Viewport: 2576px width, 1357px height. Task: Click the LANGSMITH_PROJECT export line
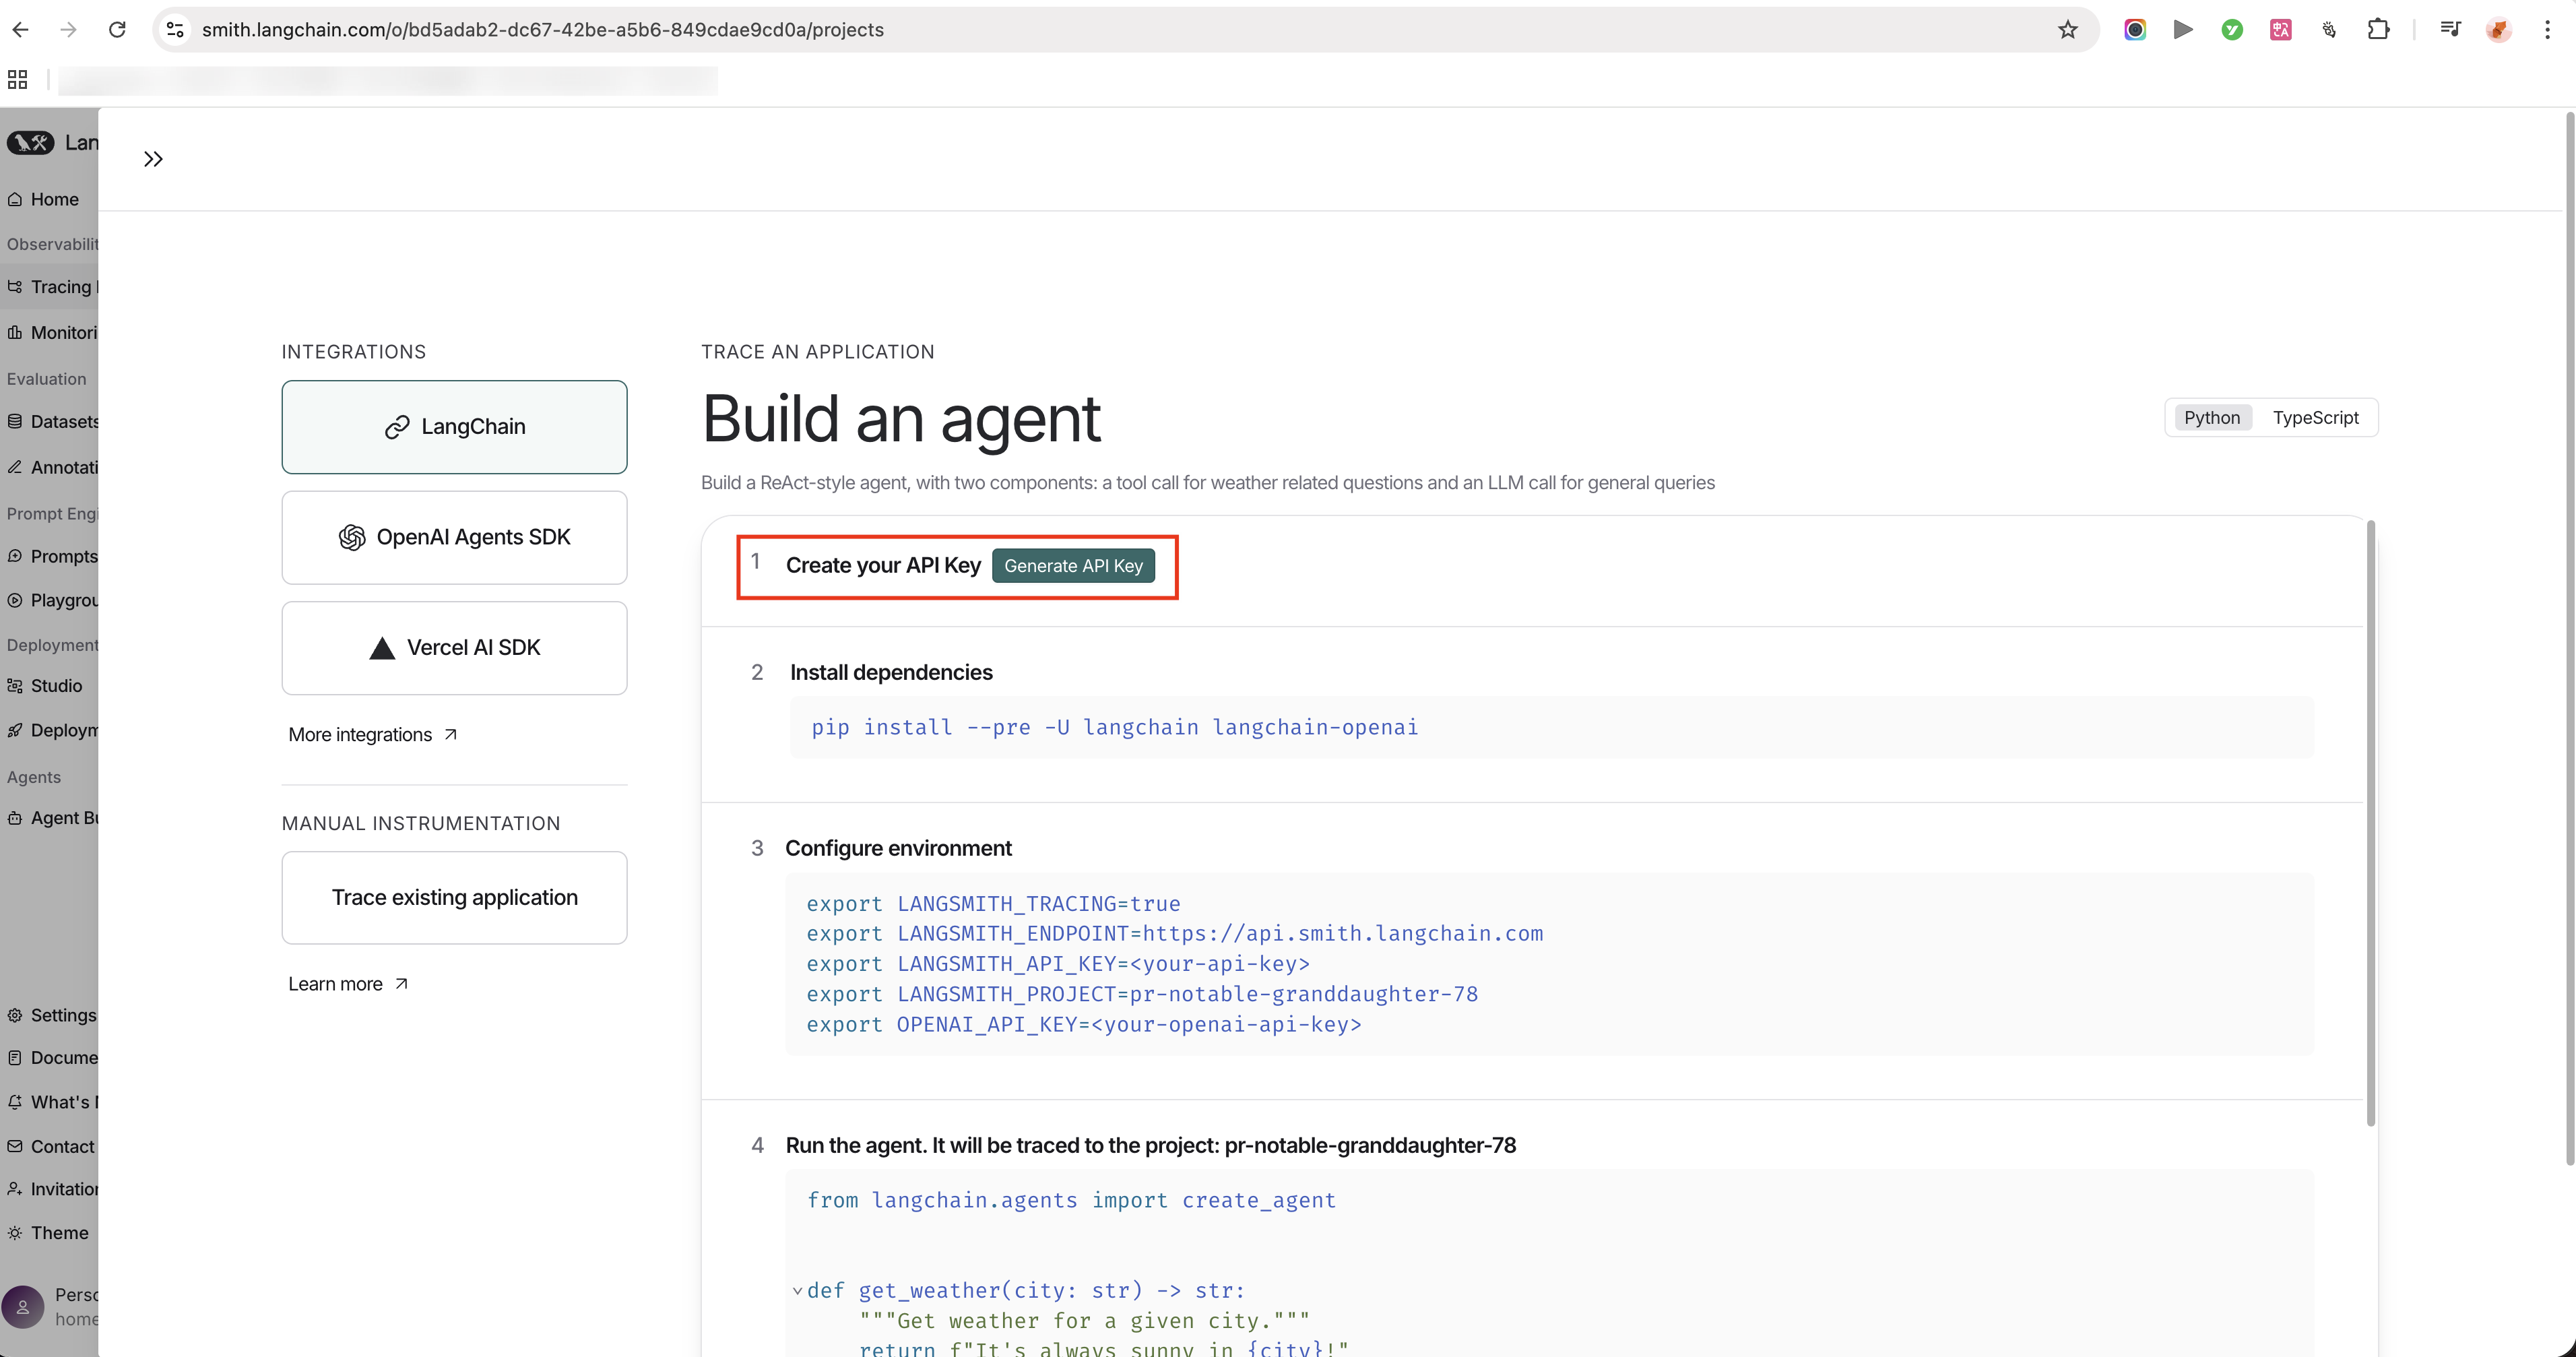(x=1142, y=994)
